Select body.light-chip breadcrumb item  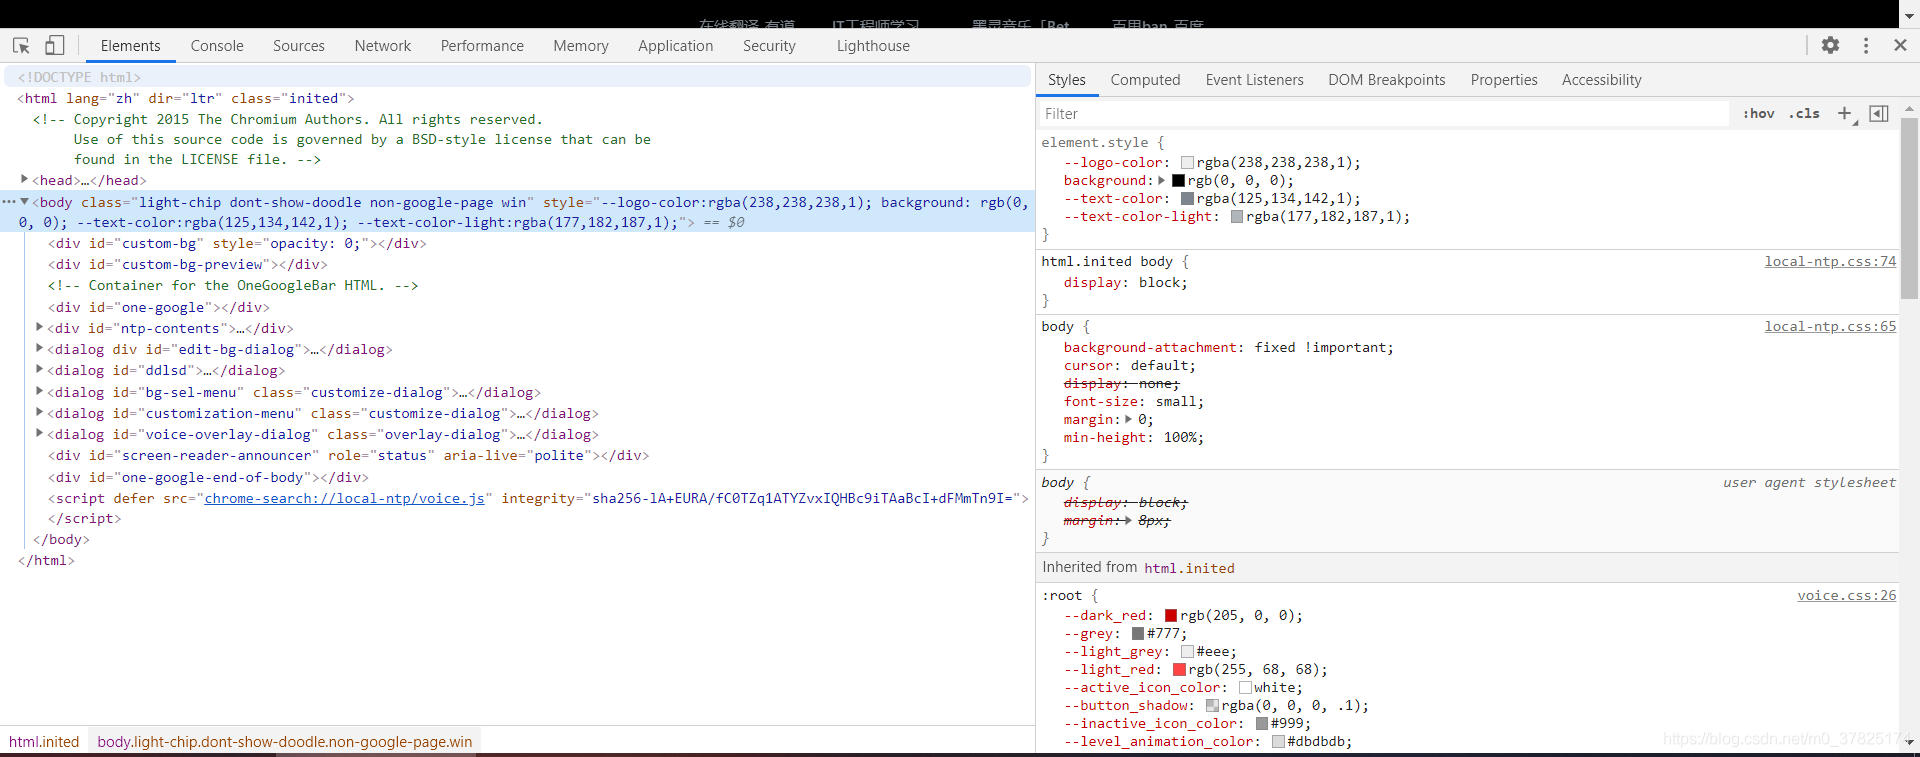(x=285, y=742)
